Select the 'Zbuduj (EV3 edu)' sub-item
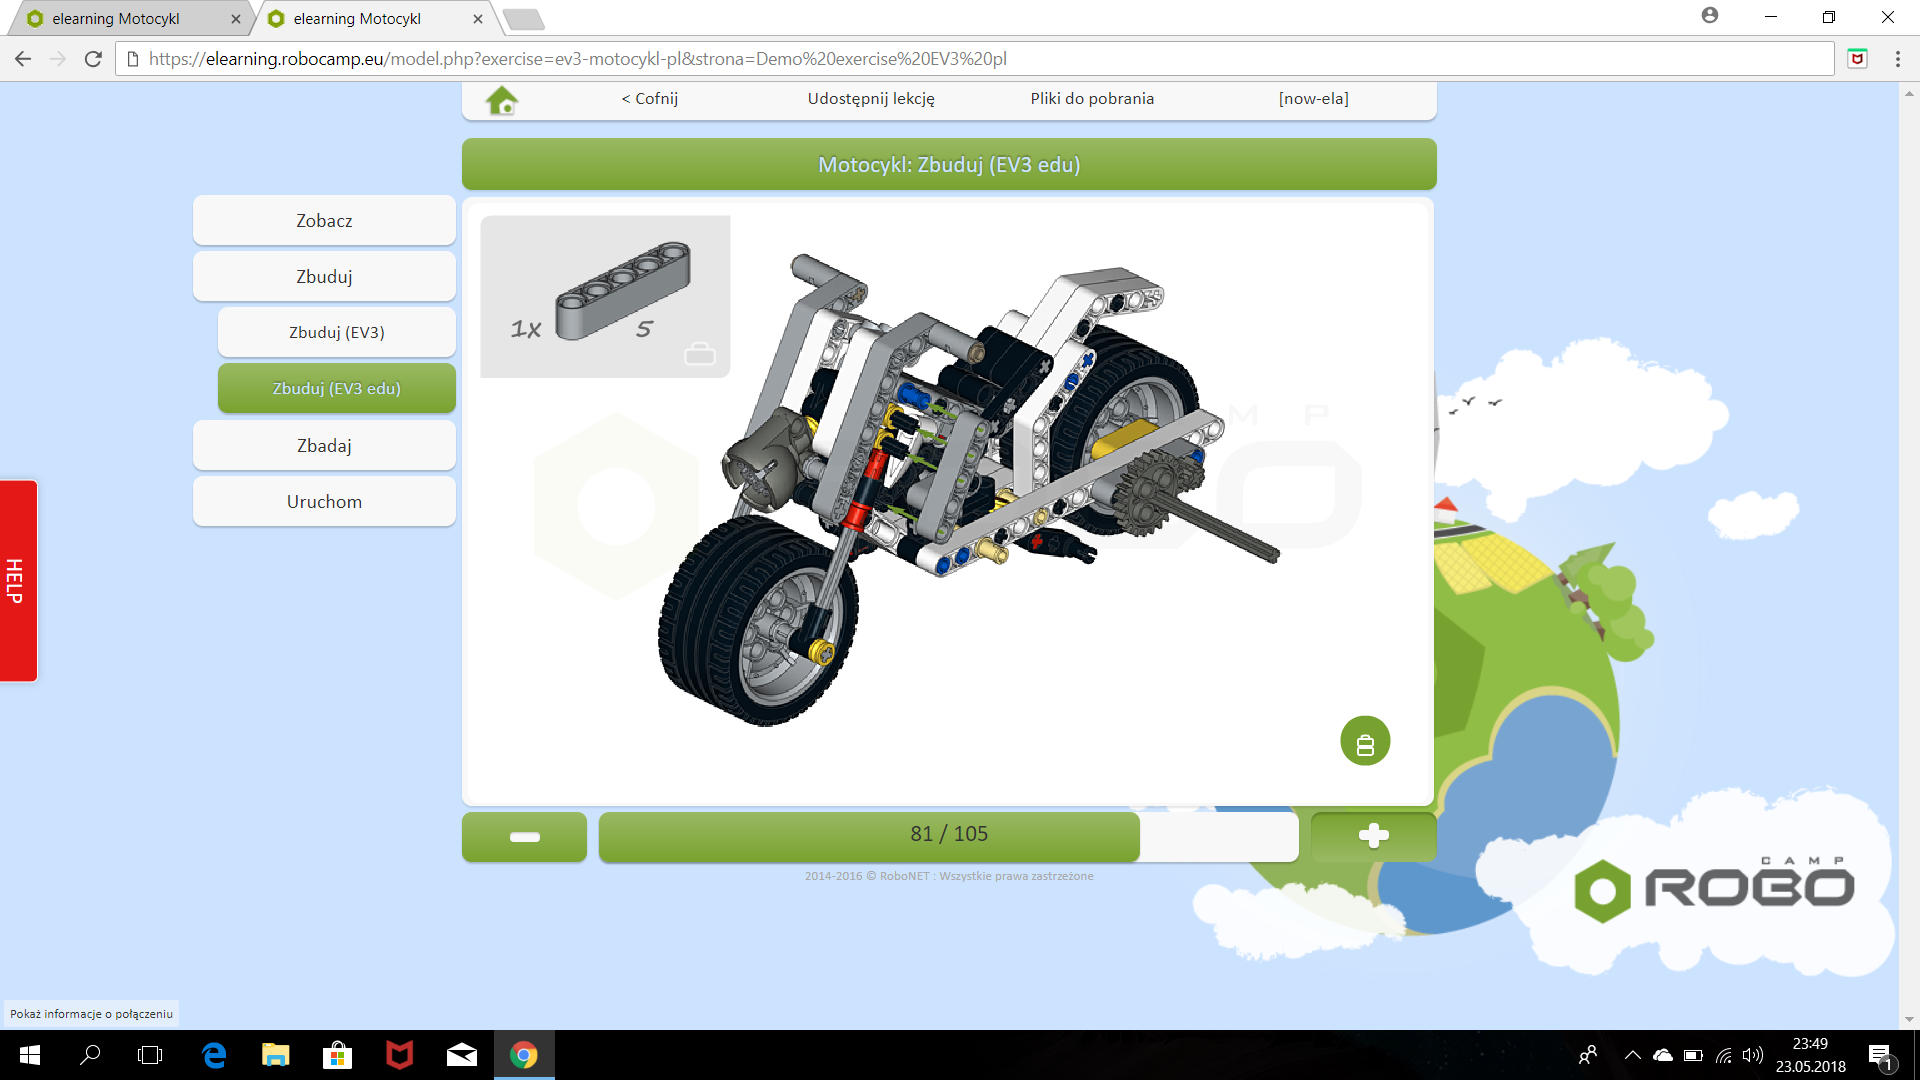 coord(336,389)
